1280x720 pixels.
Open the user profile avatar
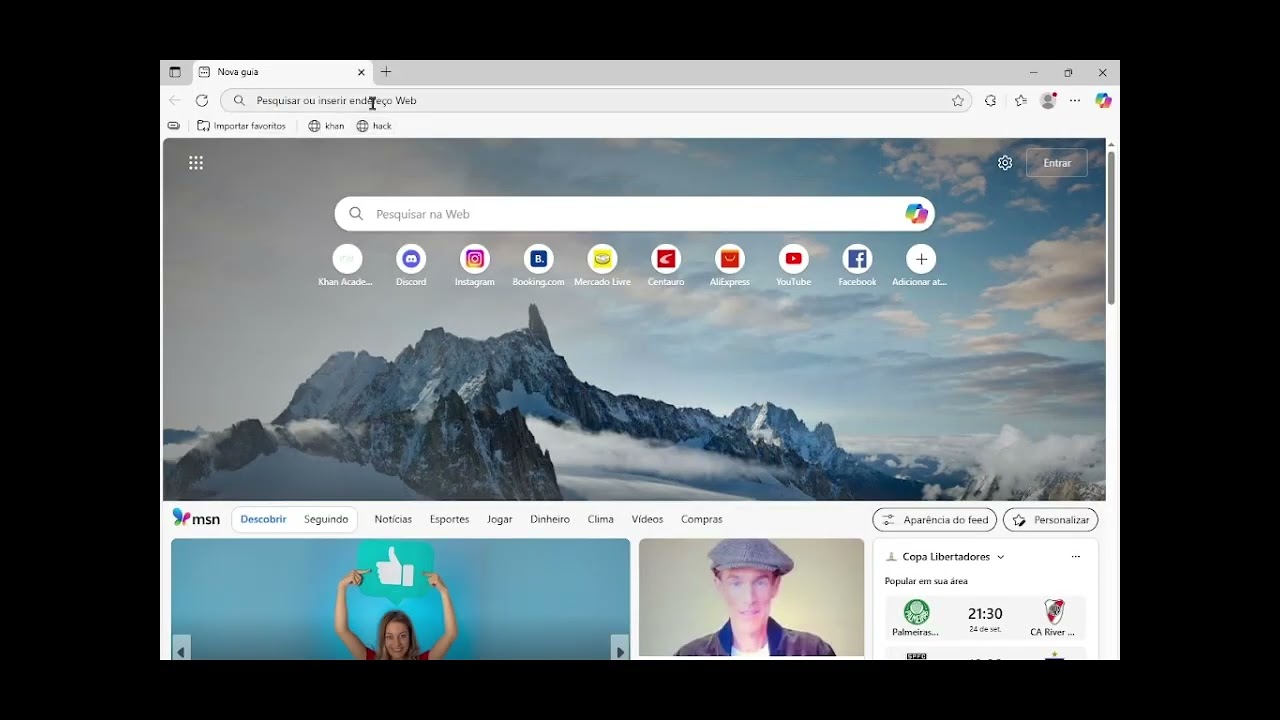pyautogui.click(x=1048, y=101)
